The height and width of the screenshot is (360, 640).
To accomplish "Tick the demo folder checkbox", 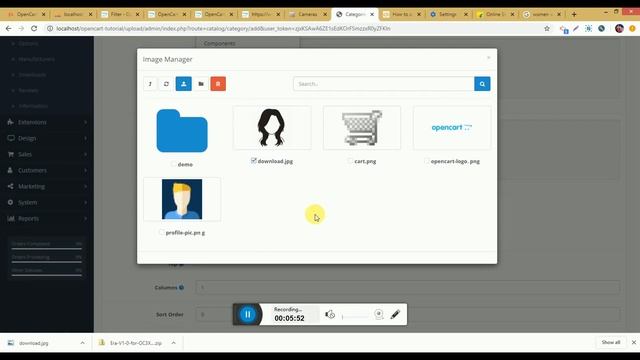I will [x=173, y=164].
